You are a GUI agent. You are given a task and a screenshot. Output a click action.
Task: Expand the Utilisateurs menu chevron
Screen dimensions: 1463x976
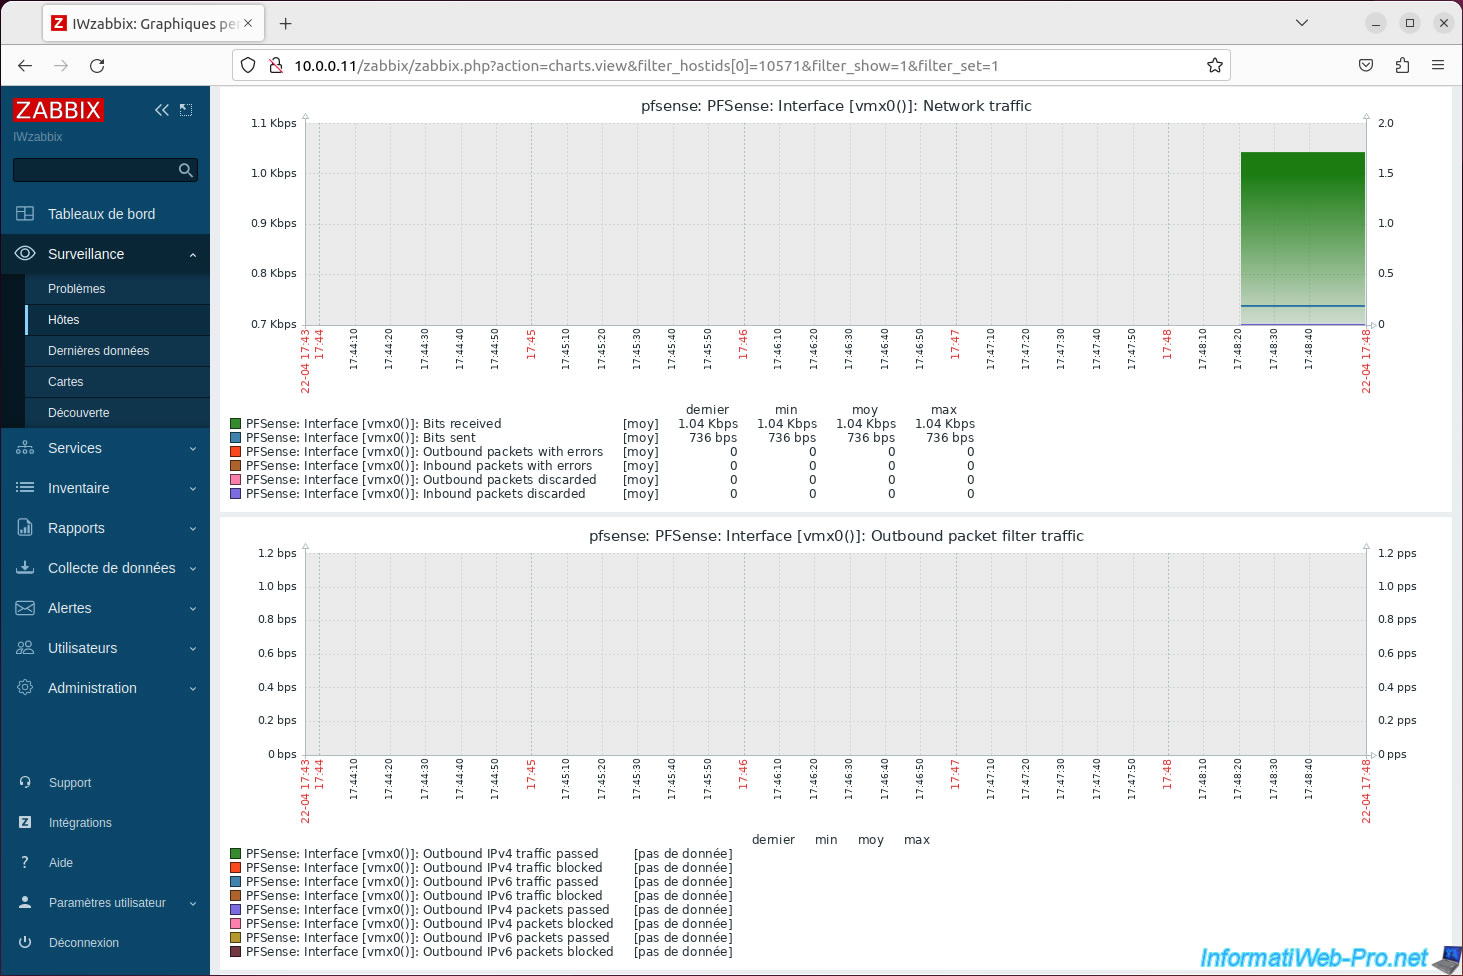[193, 649]
